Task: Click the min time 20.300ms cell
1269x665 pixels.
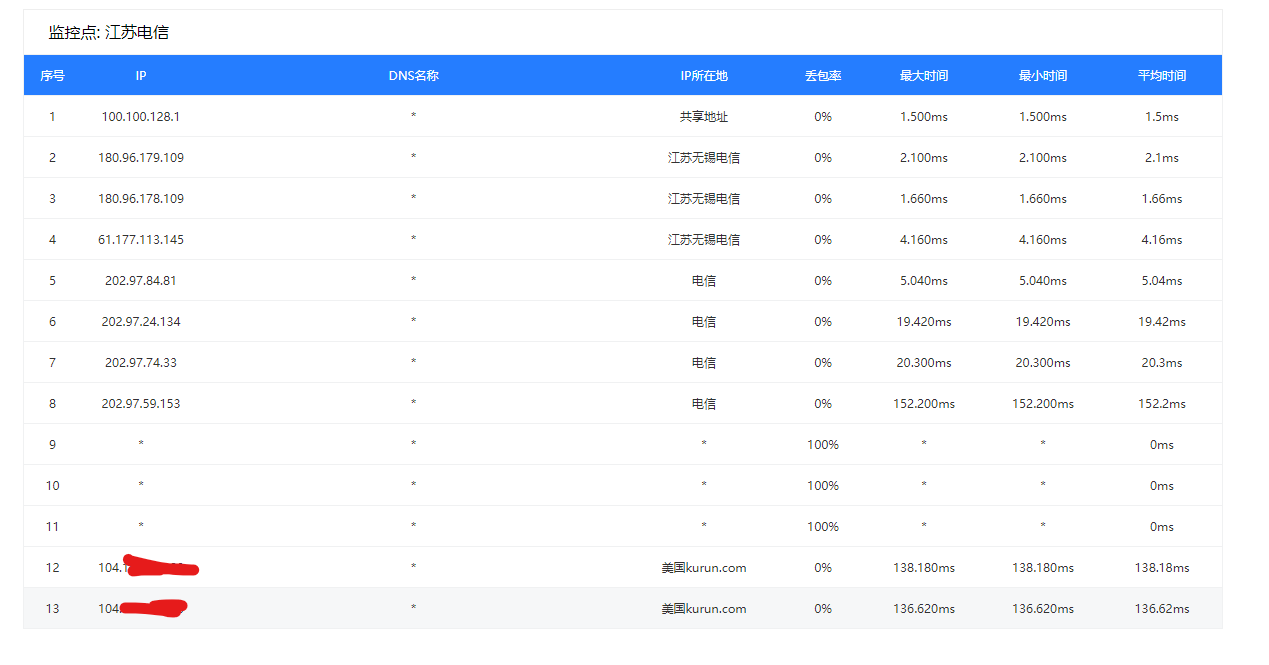Action: point(1043,363)
